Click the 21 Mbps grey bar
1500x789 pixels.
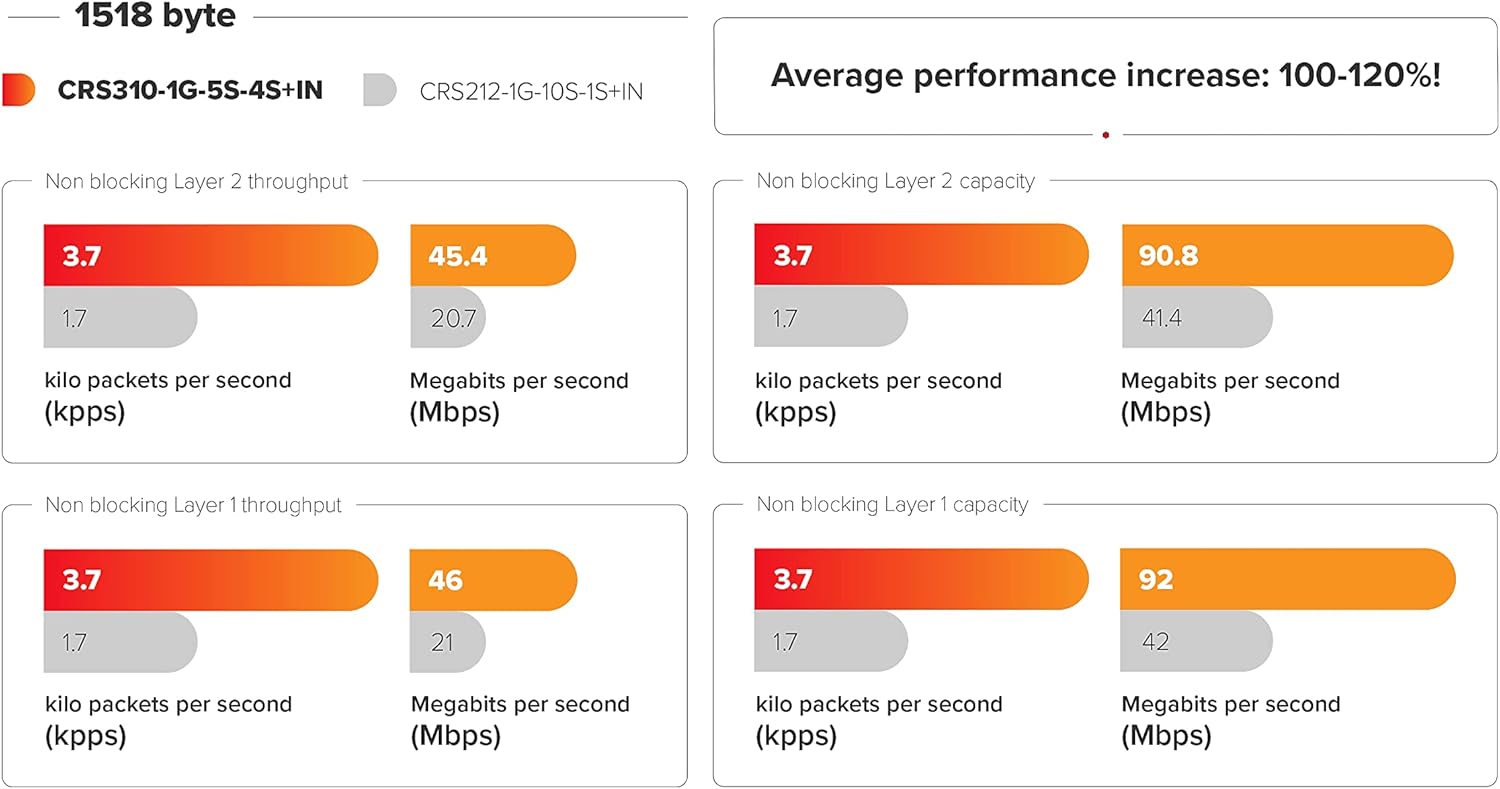point(447,642)
